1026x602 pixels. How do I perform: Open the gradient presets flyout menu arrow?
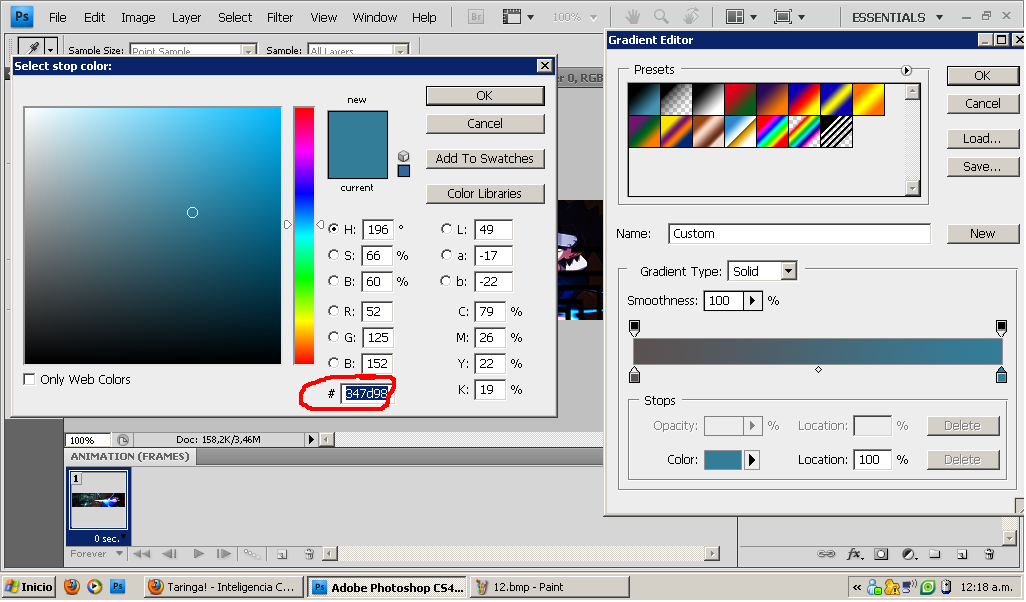pyautogui.click(x=907, y=70)
